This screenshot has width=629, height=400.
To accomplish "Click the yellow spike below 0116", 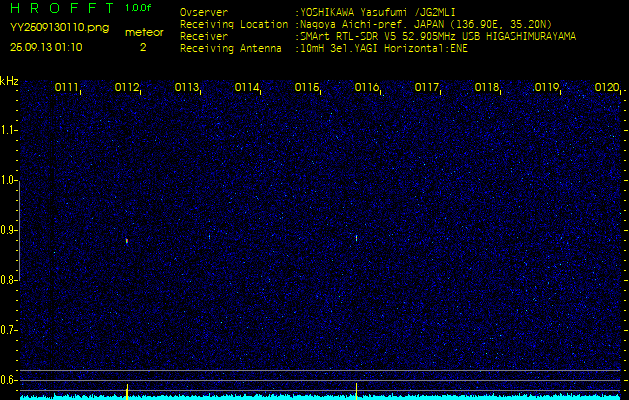I will pos(357,389).
